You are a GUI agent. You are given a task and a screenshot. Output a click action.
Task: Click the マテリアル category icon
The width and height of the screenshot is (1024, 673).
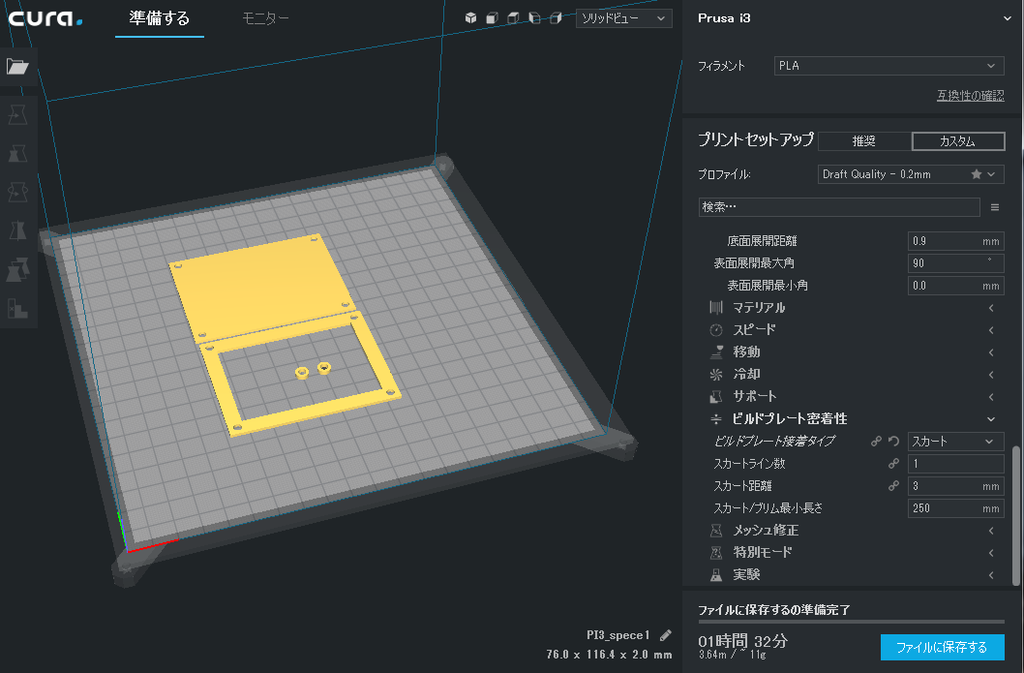716,307
